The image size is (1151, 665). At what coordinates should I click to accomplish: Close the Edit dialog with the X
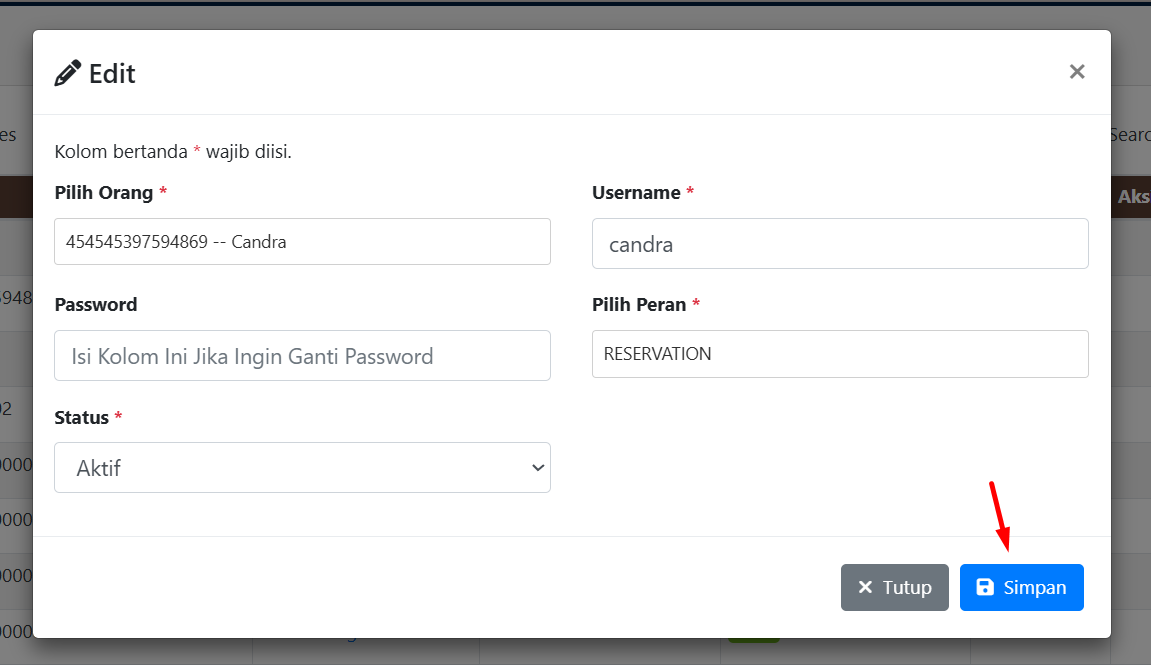click(1077, 72)
